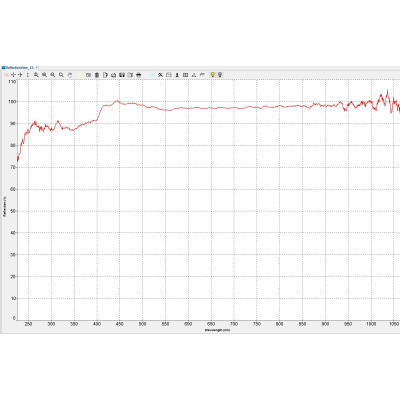Image resolution: width=400 pixels, height=400 pixels.
Task: Switch to the ReflectionView tab
Action: tap(20, 68)
